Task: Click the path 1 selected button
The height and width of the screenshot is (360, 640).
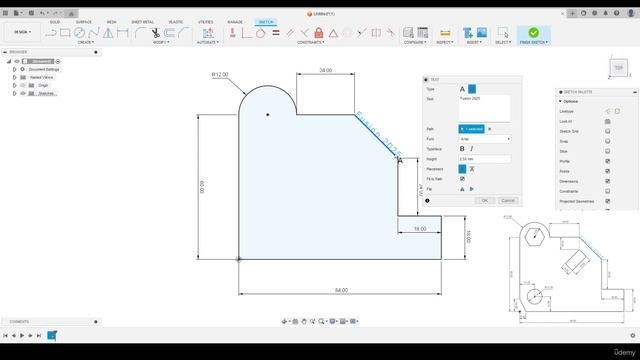Action: (471, 129)
